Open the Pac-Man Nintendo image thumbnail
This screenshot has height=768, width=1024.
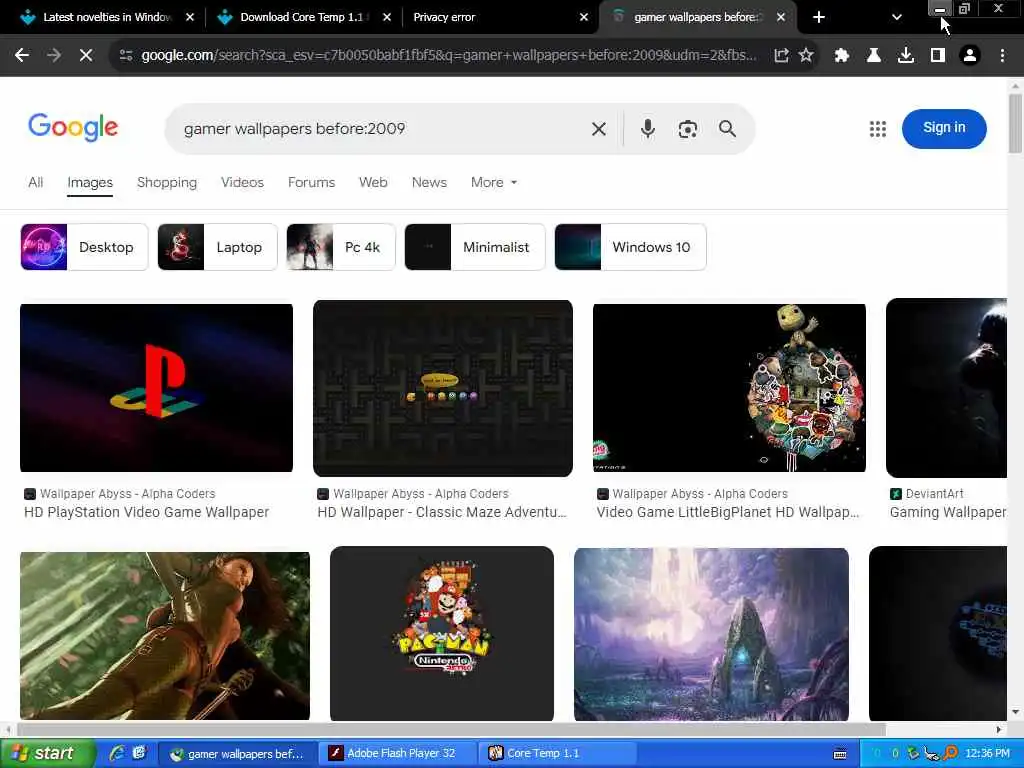pos(441,634)
